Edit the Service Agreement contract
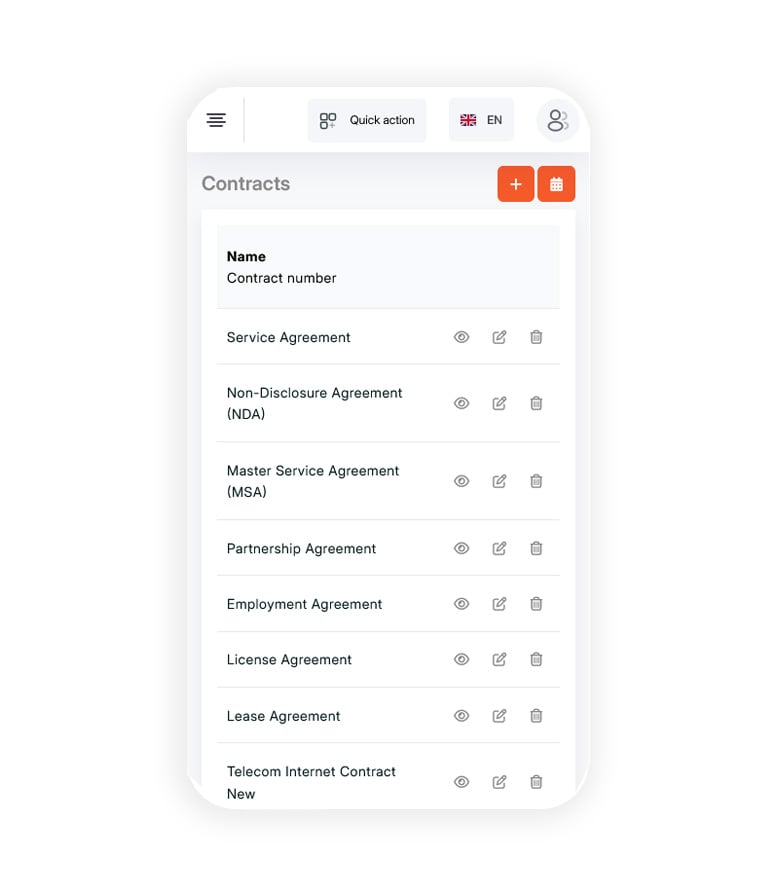The image size is (776, 896). 499,337
